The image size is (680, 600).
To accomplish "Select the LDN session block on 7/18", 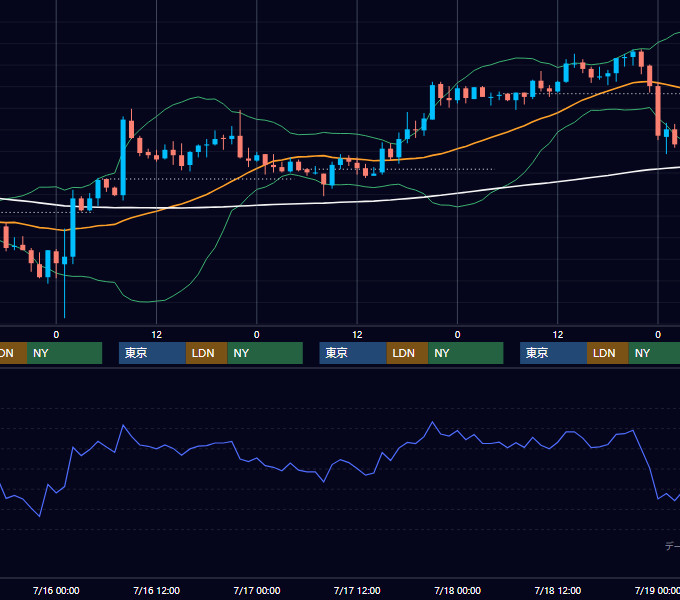I will [x=608, y=353].
